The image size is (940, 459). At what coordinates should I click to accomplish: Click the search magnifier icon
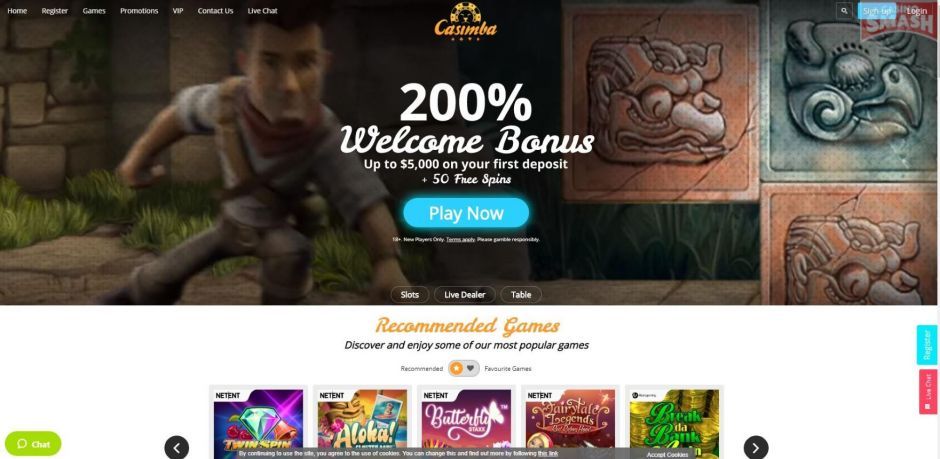(844, 11)
